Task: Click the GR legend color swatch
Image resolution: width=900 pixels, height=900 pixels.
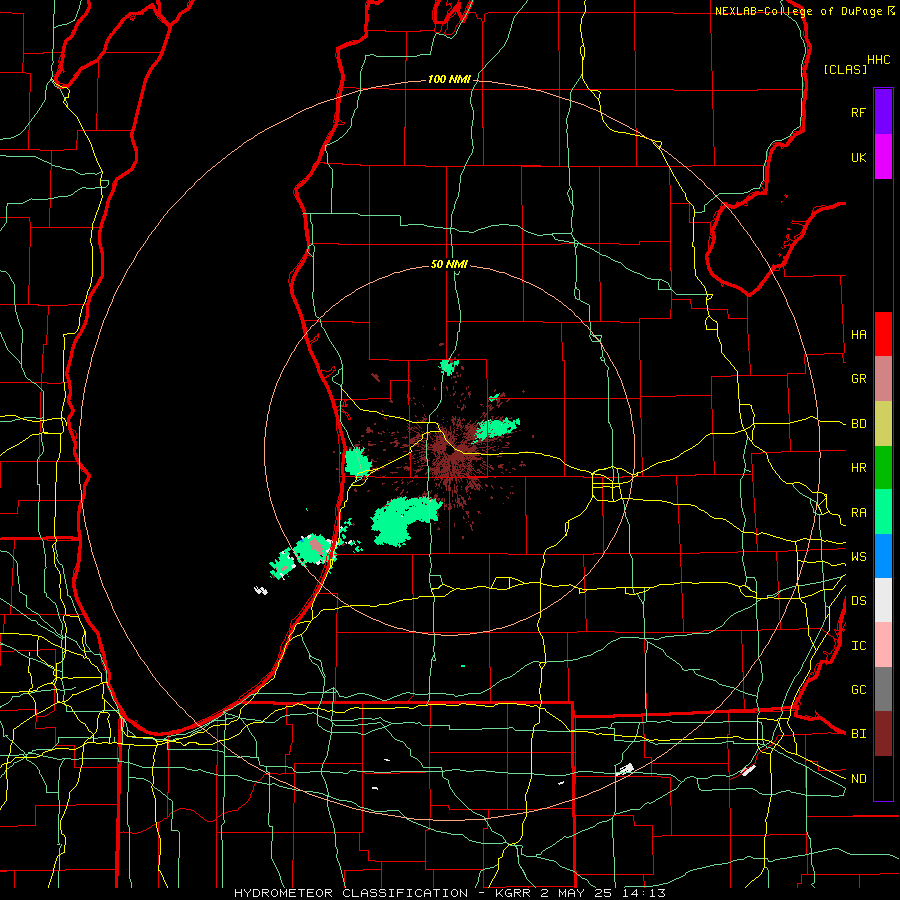Action: click(x=883, y=379)
